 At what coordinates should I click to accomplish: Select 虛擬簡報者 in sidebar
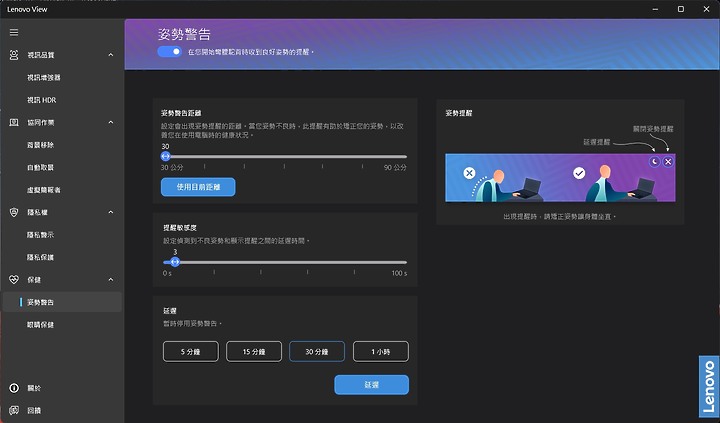(x=44, y=190)
